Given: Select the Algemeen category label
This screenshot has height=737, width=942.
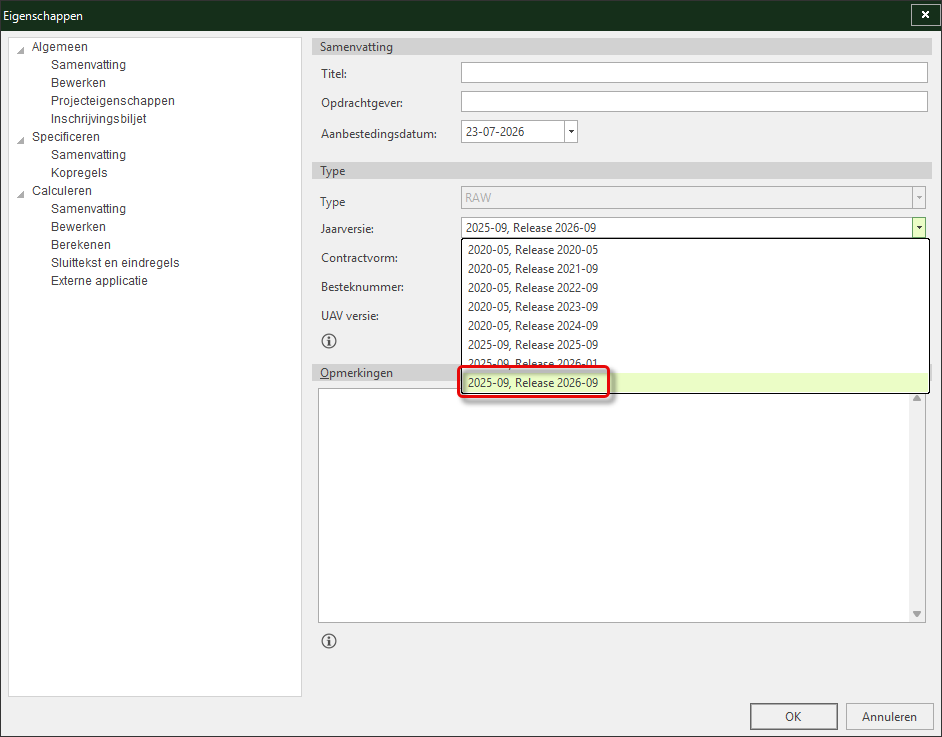Looking at the screenshot, I should 59,47.
